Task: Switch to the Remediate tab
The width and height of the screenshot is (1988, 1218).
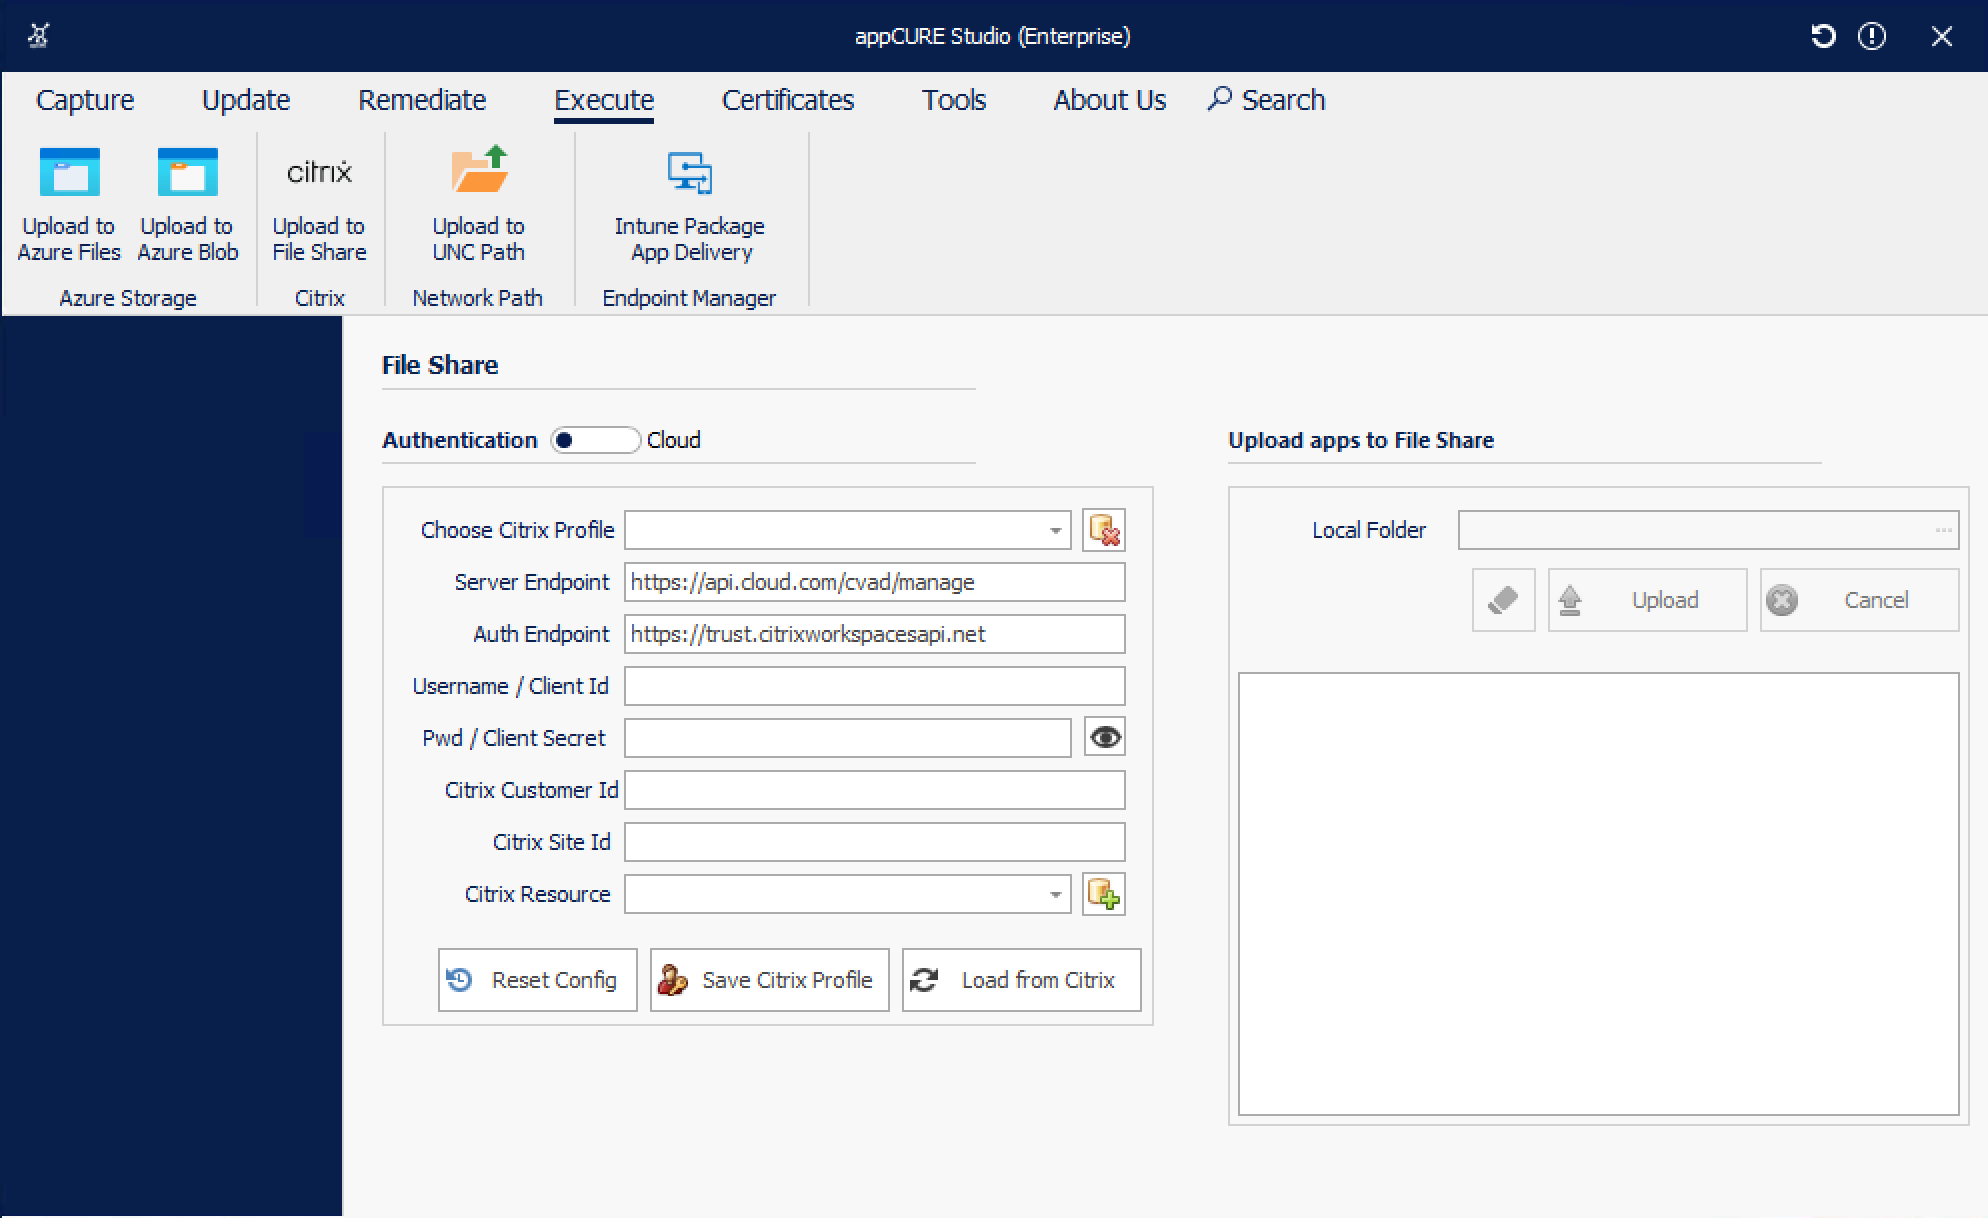Action: 422,100
